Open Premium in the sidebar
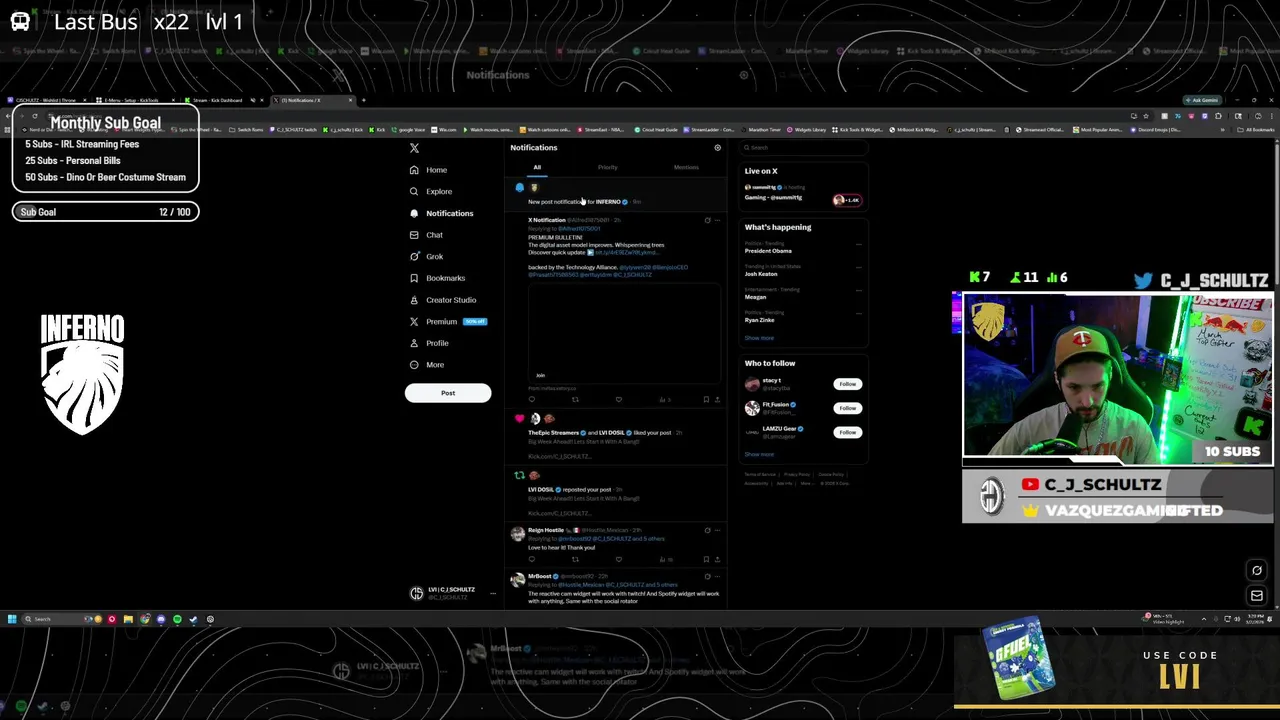 coord(447,321)
